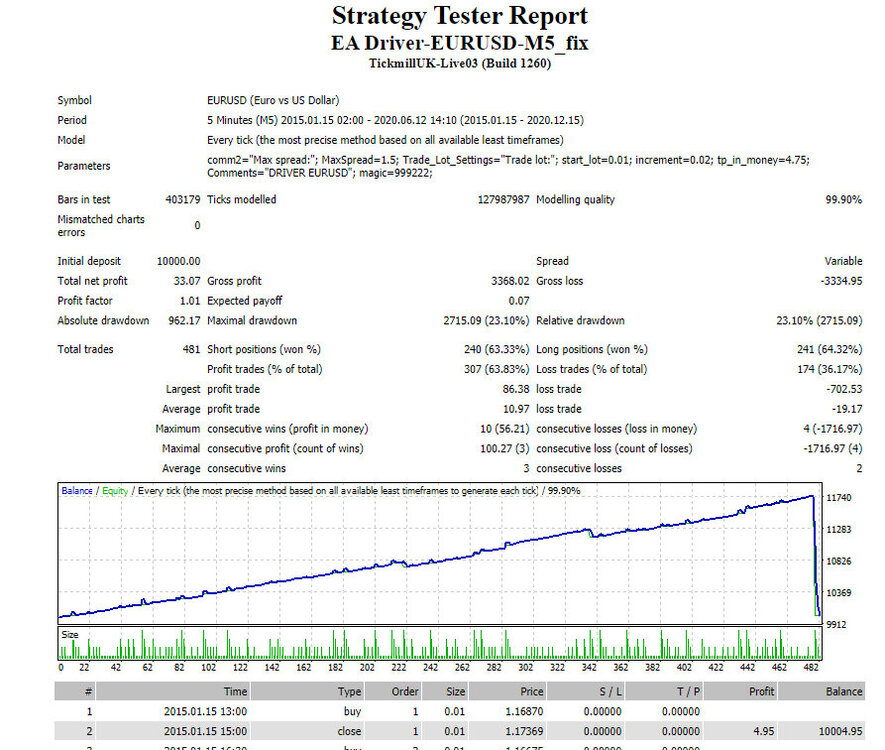The image size is (885, 750).
Task: Click largest profit trade value 86.38
Action: [516, 389]
